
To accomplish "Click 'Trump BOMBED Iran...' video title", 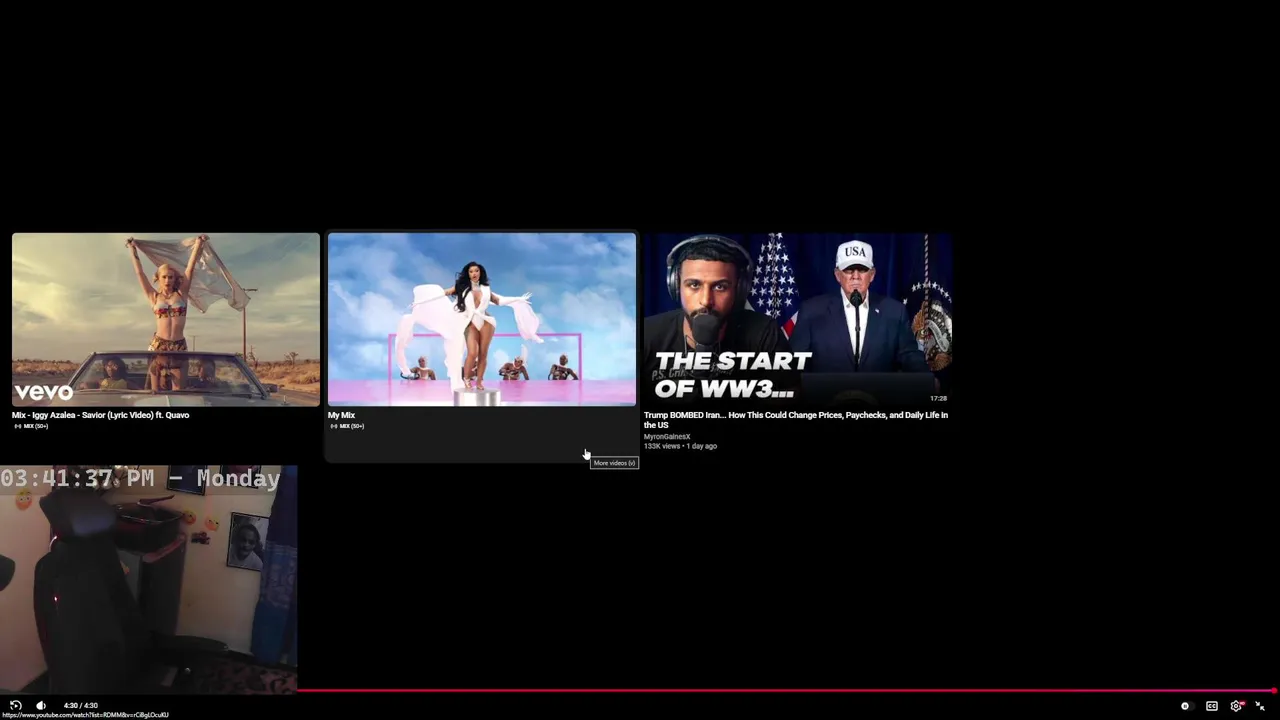I will [x=796, y=420].
